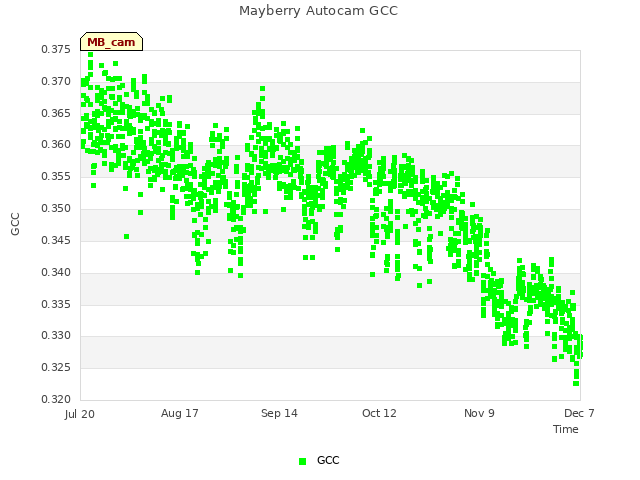640x480 pixels.
Task: Click the 0.325 y-axis value
Action: (x=56, y=367)
